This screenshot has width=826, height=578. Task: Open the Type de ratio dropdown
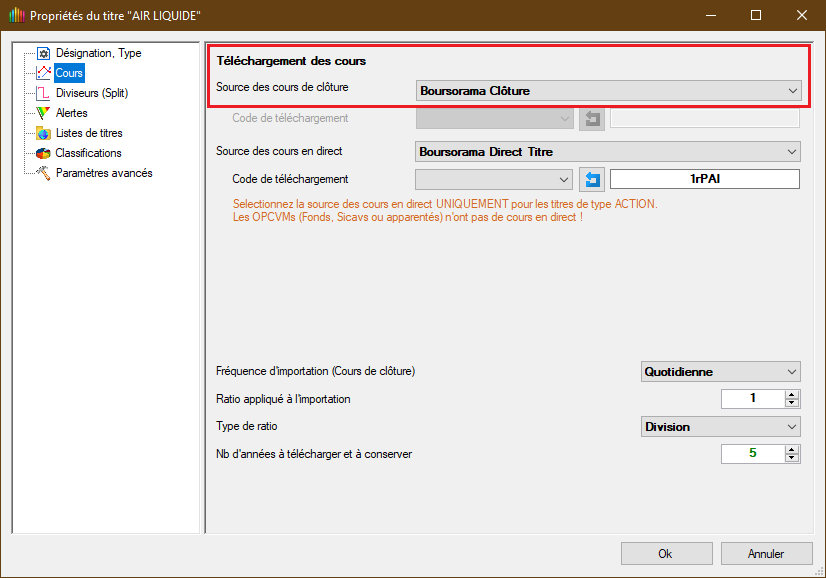[720, 427]
